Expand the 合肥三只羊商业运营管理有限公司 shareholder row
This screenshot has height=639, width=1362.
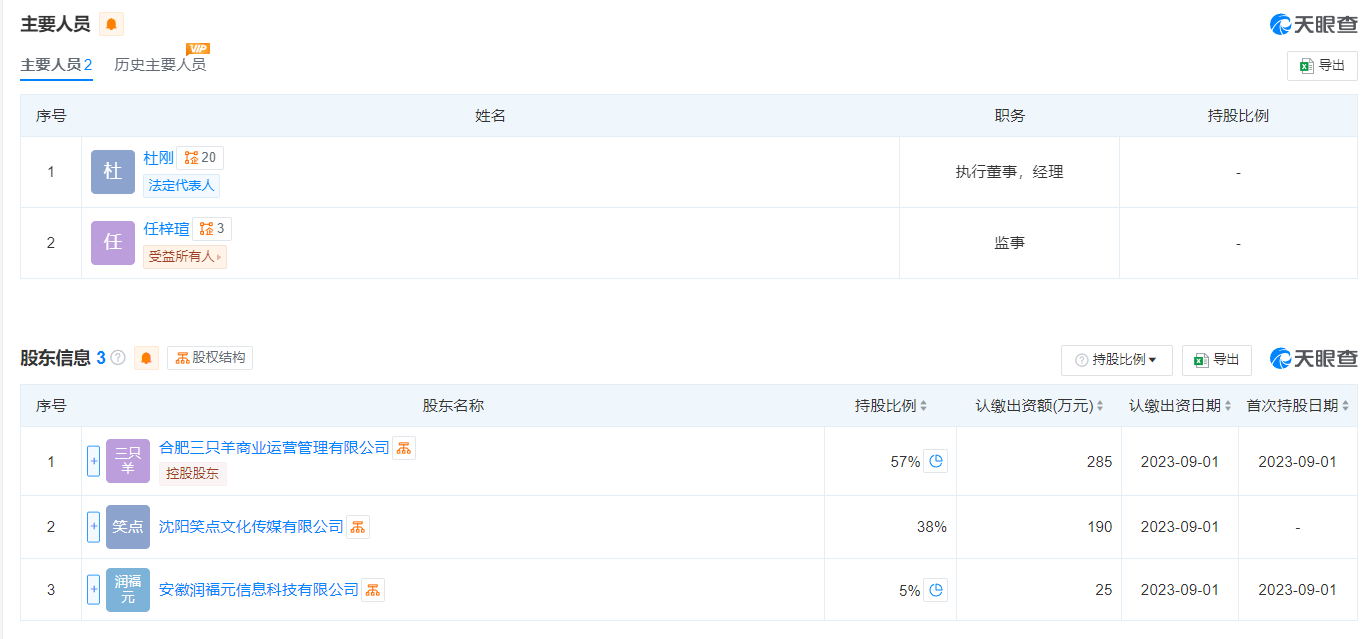(94, 461)
